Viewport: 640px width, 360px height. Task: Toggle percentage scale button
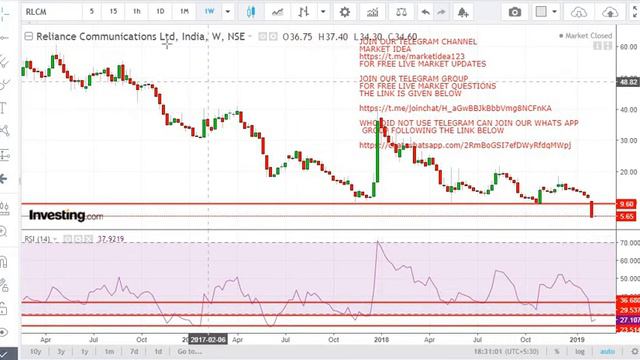coord(557,351)
